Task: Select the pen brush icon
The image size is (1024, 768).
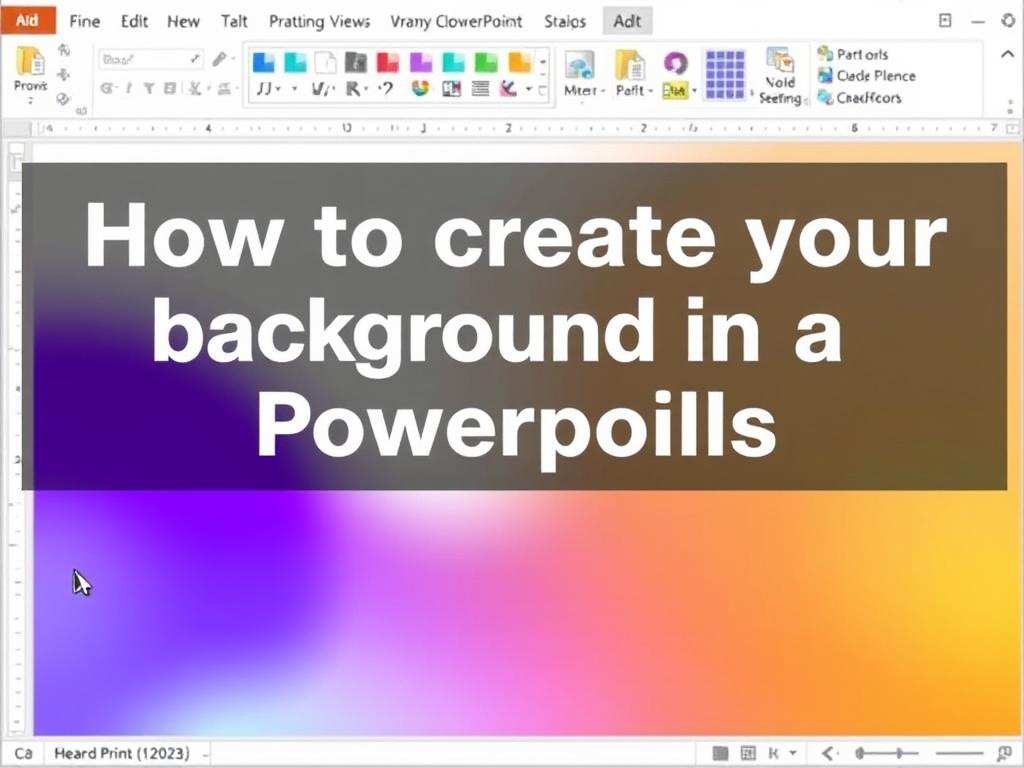Action: pos(220,59)
